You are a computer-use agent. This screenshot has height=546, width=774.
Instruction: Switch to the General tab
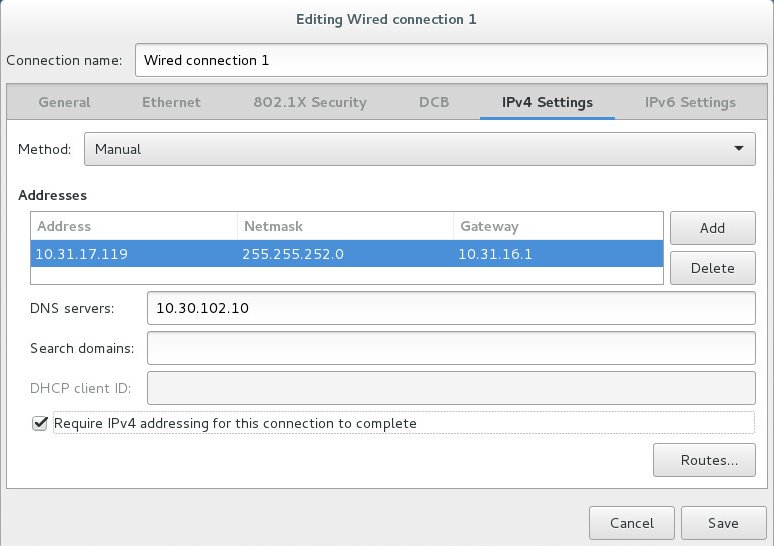point(64,102)
